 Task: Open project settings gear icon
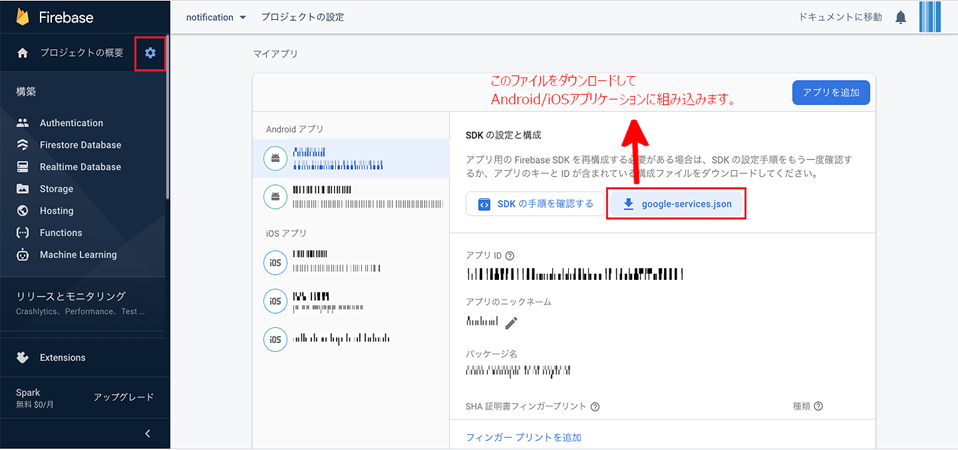pos(150,53)
